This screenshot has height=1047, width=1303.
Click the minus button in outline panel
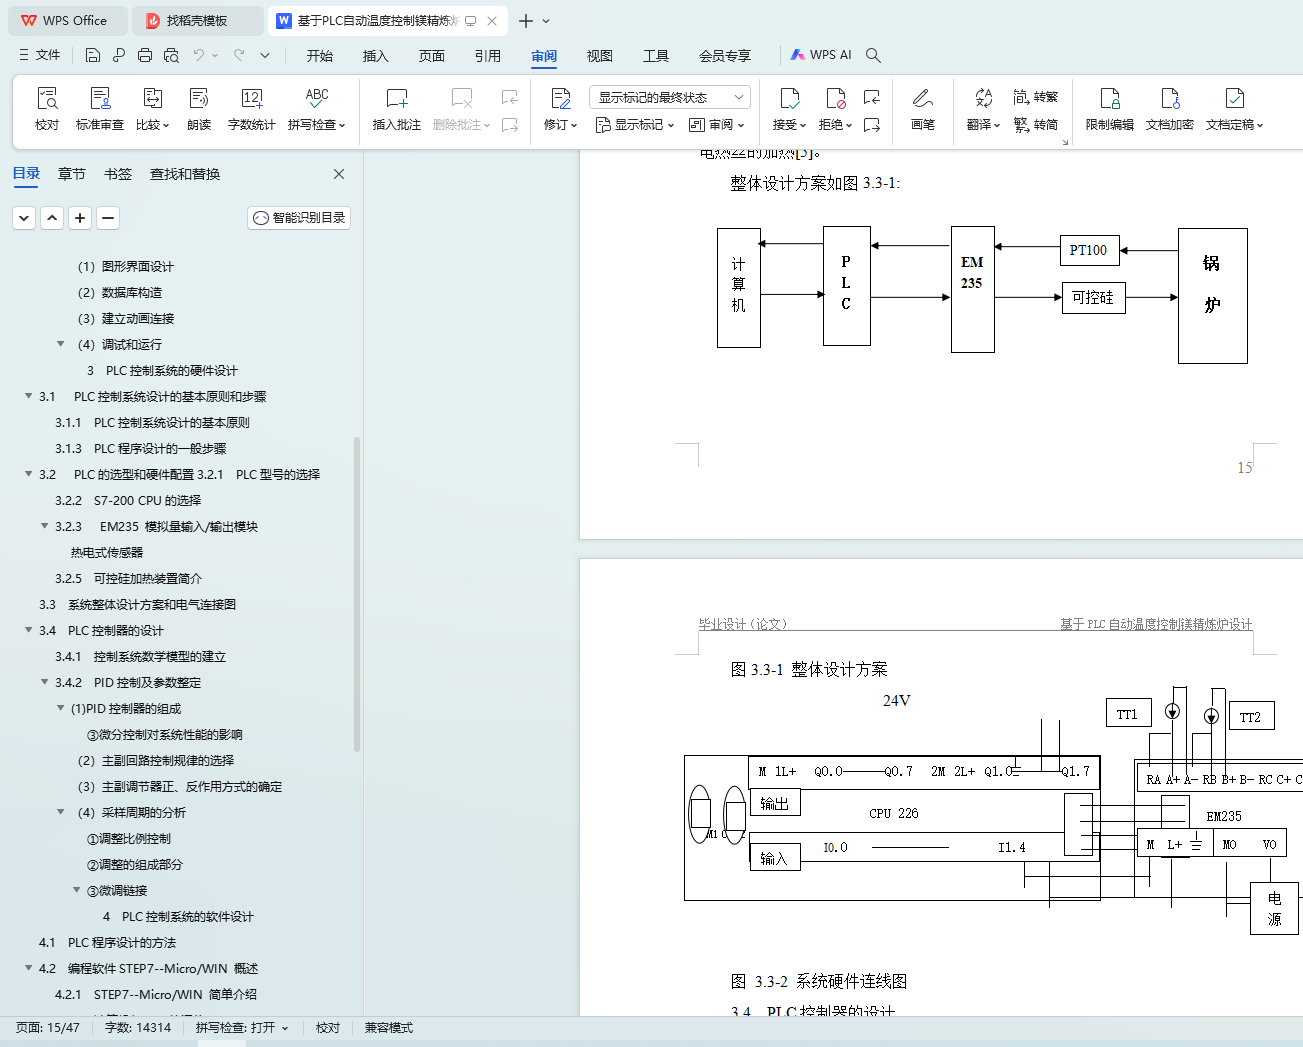coord(108,218)
